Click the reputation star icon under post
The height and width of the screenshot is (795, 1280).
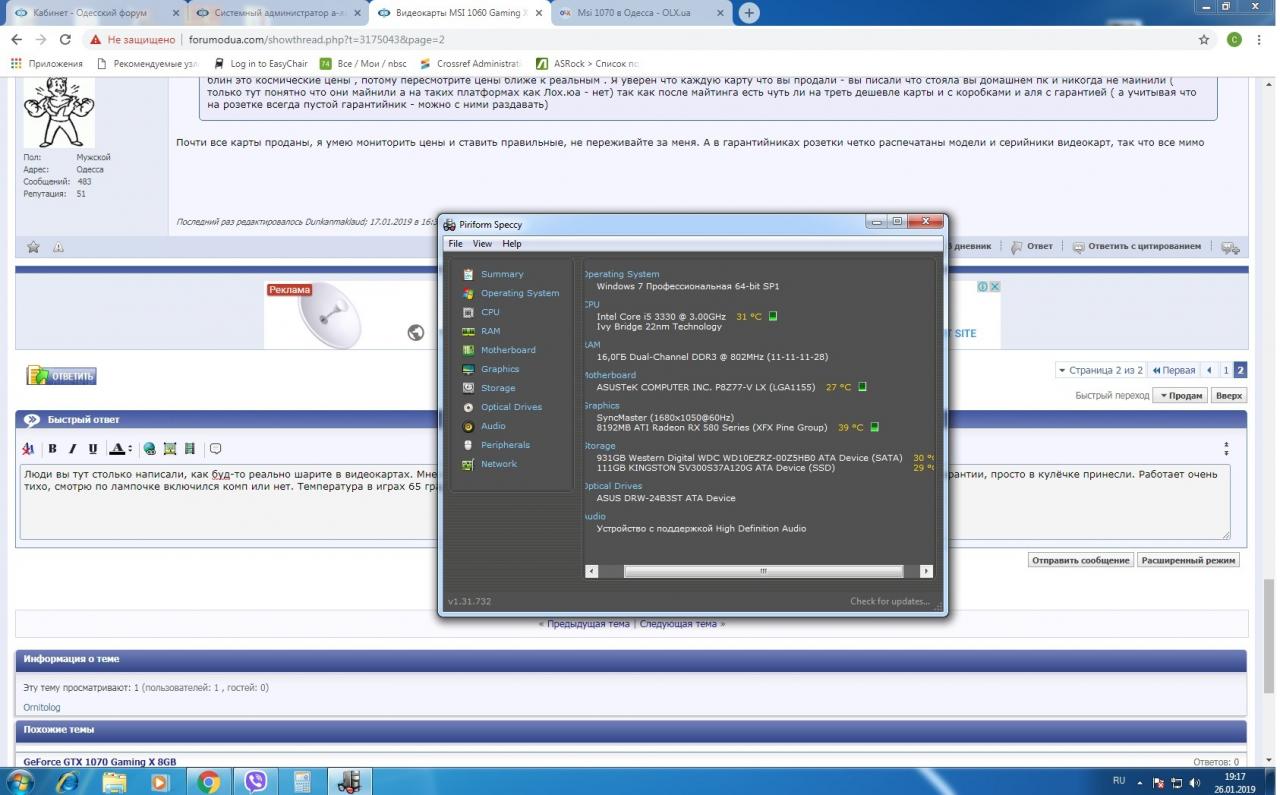[33, 247]
